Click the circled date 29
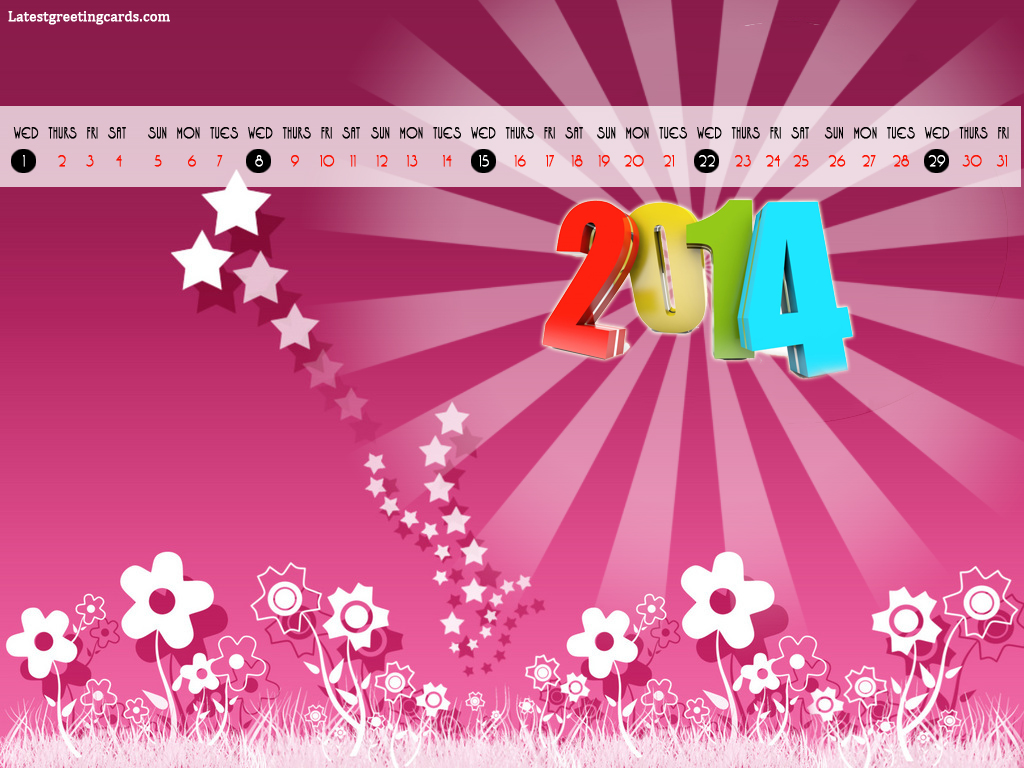 (936, 161)
